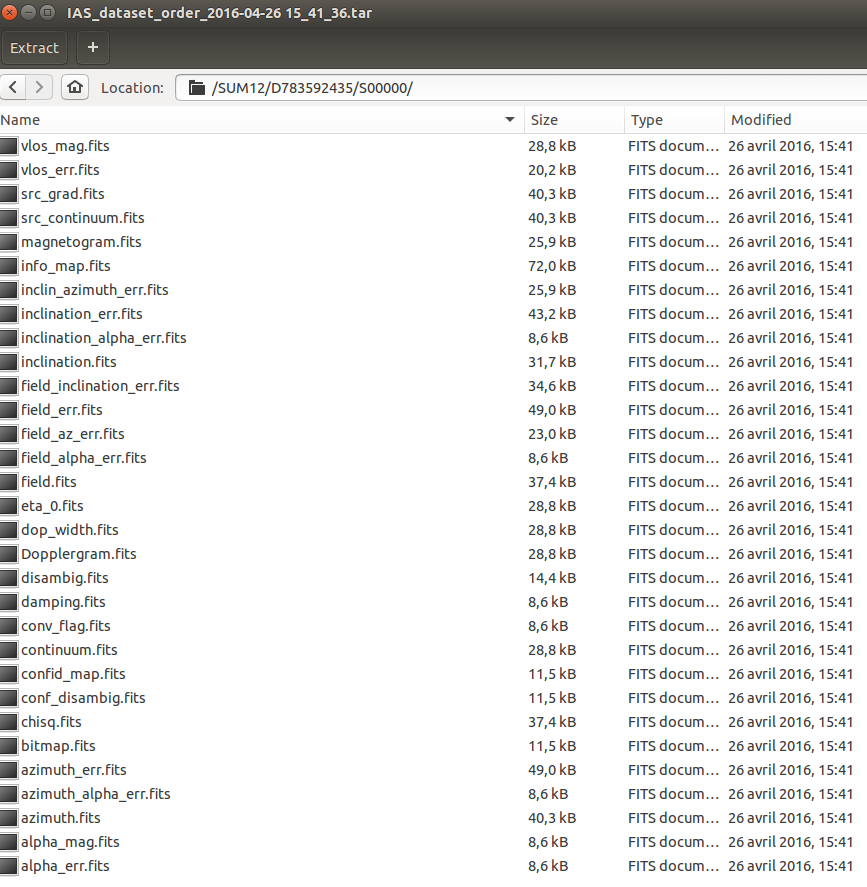Click the conf_disambig.fits file name
This screenshot has height=887, width=867.
pyautogui.click(x=83, y=698)
